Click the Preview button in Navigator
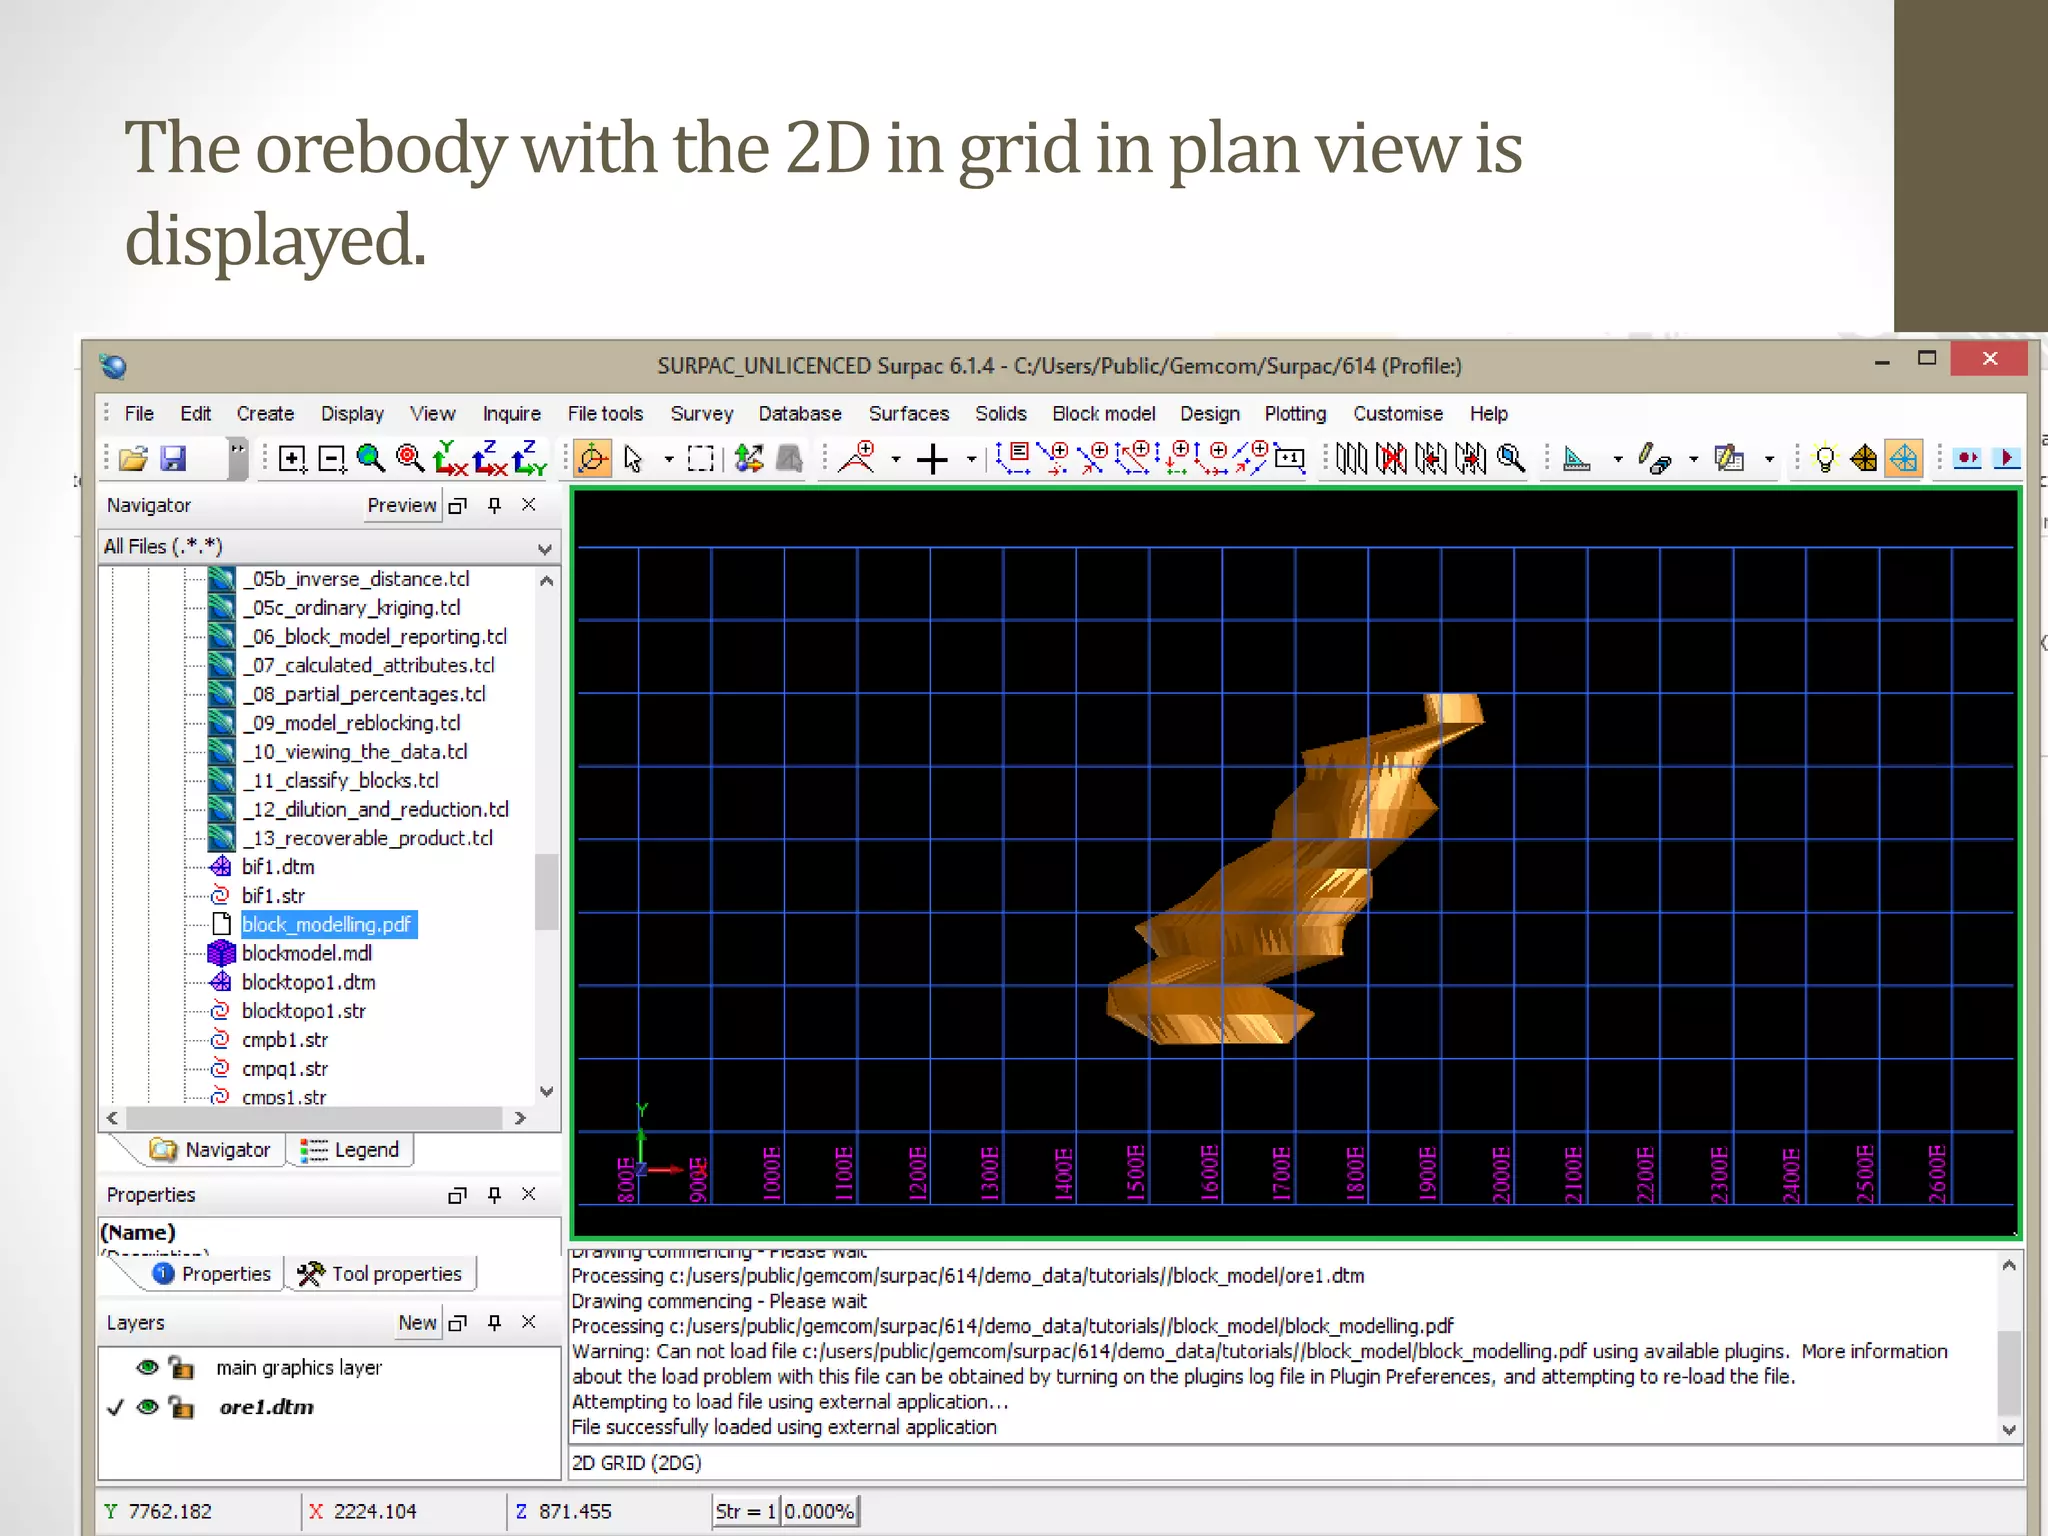The height and width of the screenshot is (1536, 2048). [x=402, y=505]
